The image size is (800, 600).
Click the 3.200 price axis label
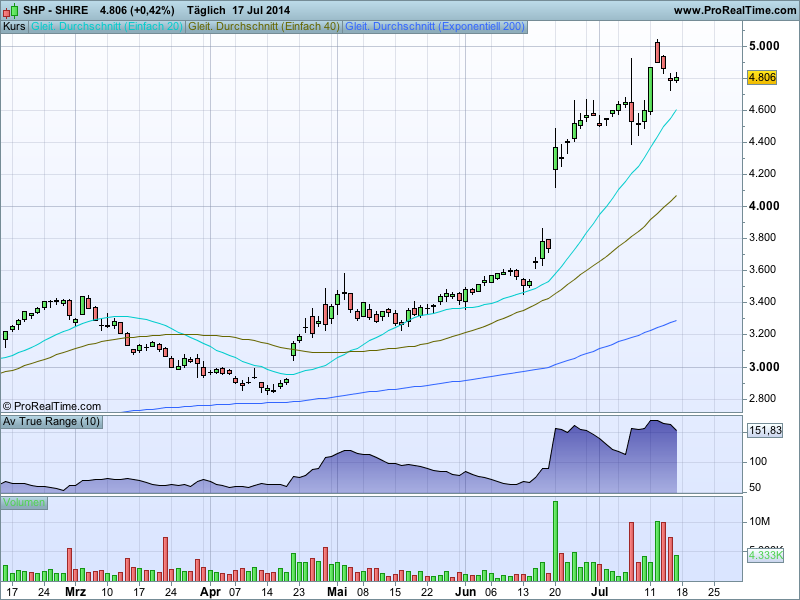coord(762,334)
